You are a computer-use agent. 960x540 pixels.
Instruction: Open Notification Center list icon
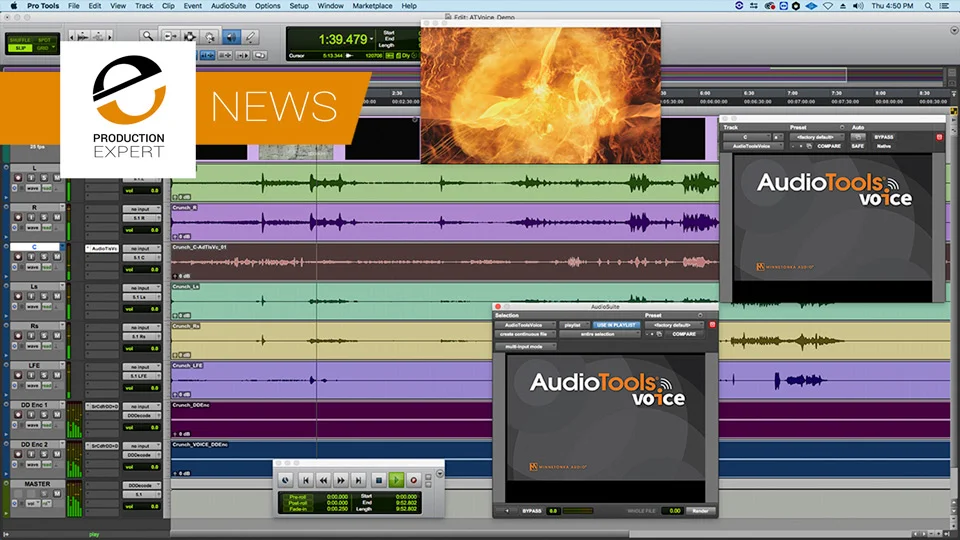point(944,6)
